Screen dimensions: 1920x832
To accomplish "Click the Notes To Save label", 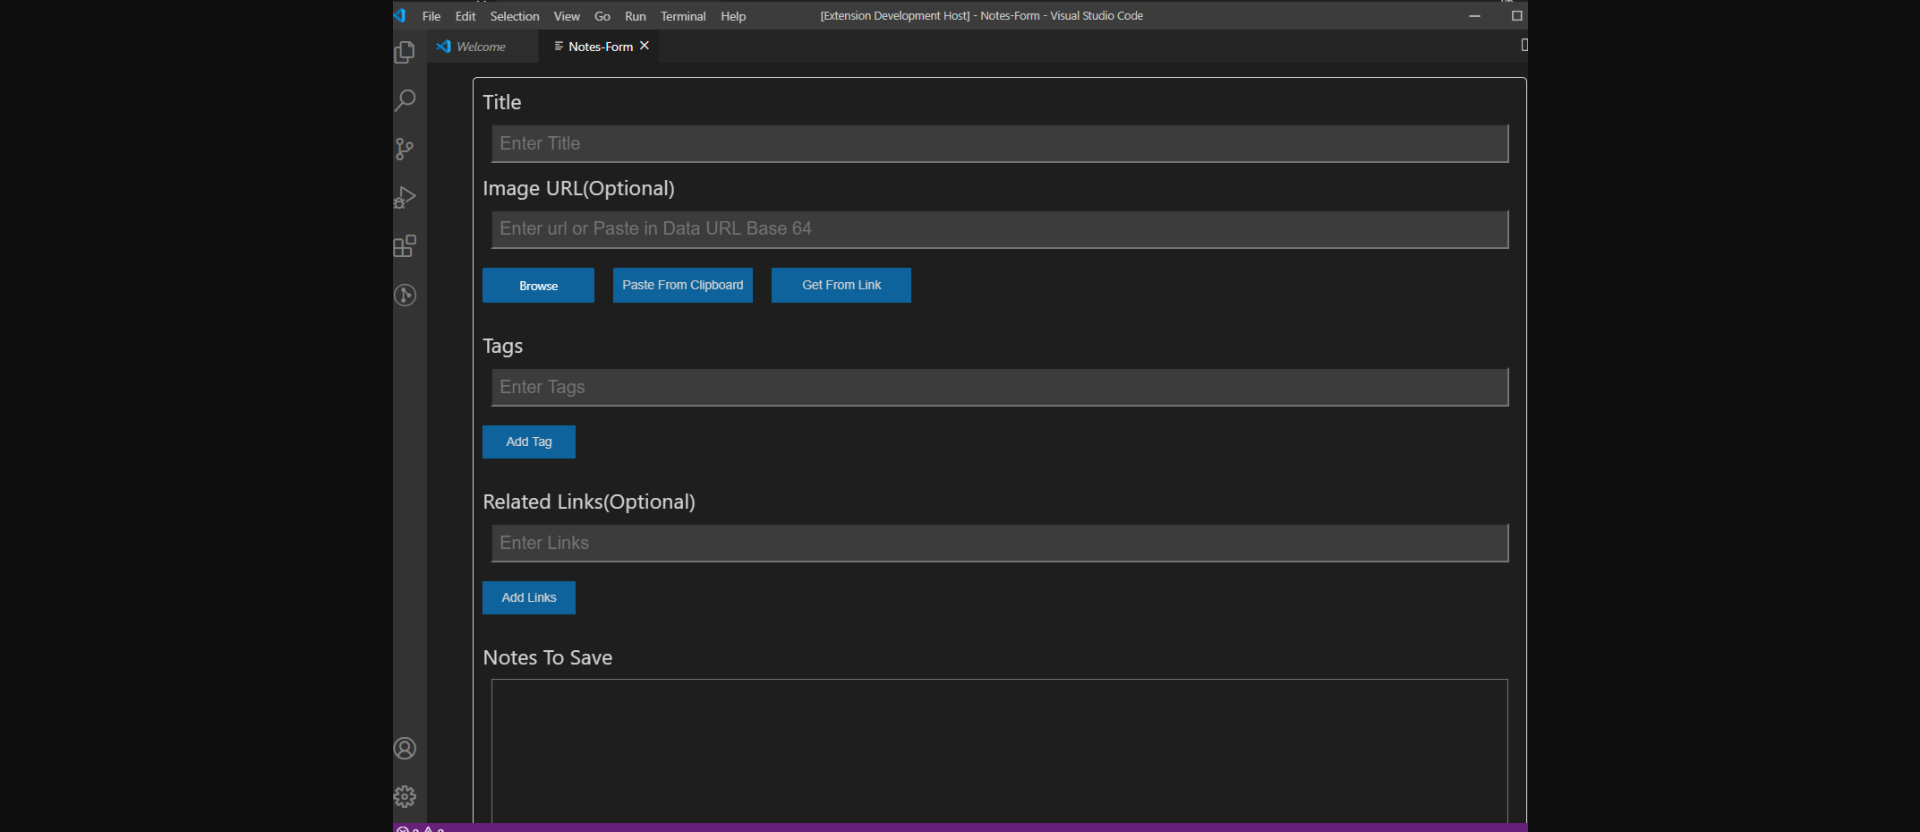I will [x=548, y=658].
